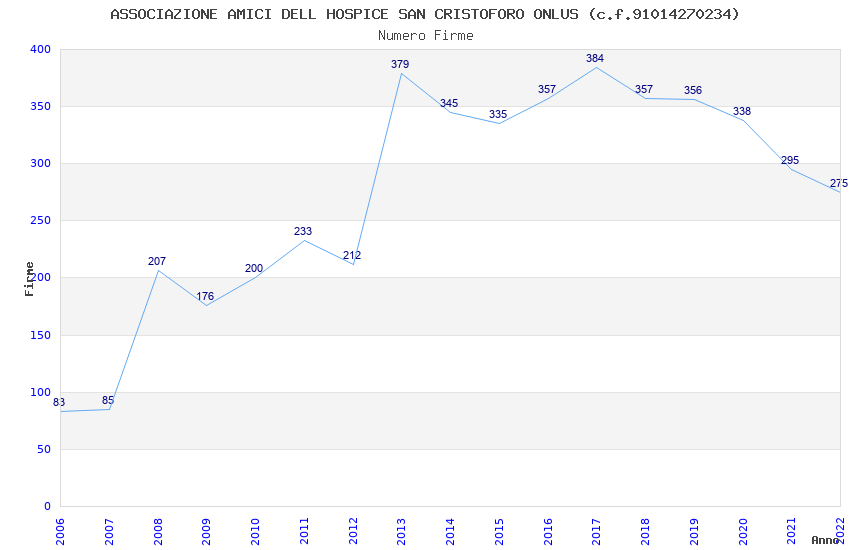
Task: Click x-axis year label 2006
Action: pos(60,532)
